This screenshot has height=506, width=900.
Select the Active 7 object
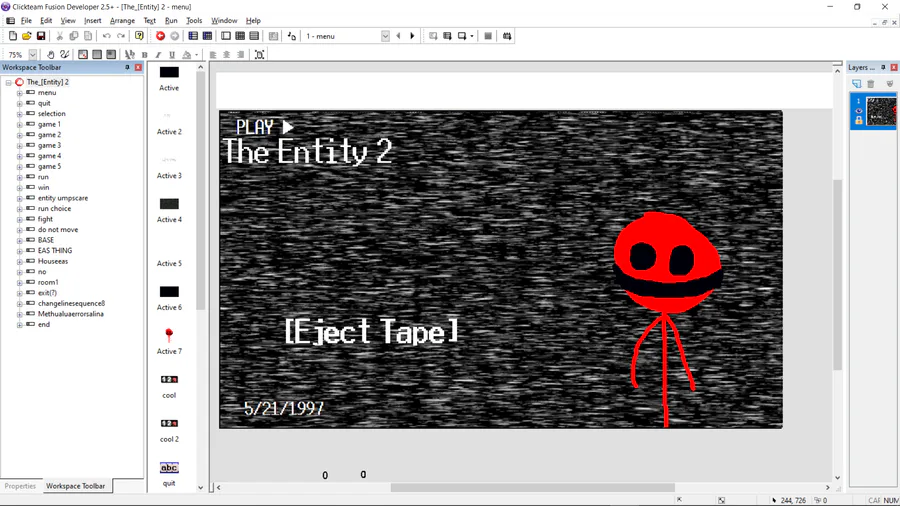tap(169, 342)
